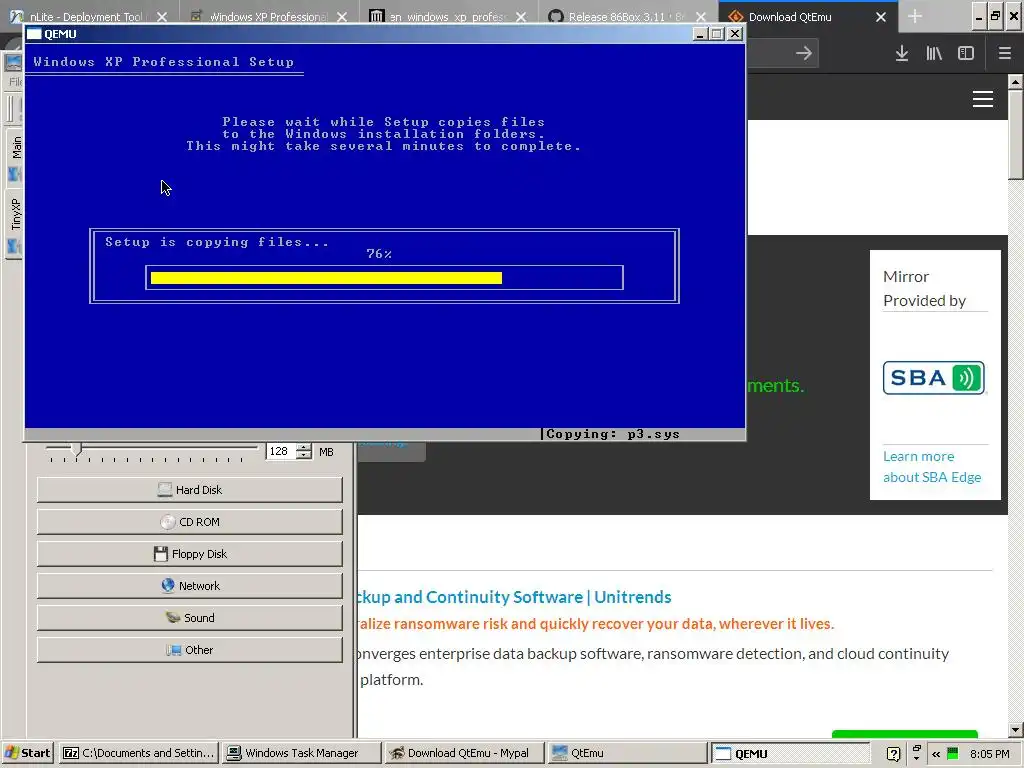Toggle the browser sidebar icon

click(966, 54)
